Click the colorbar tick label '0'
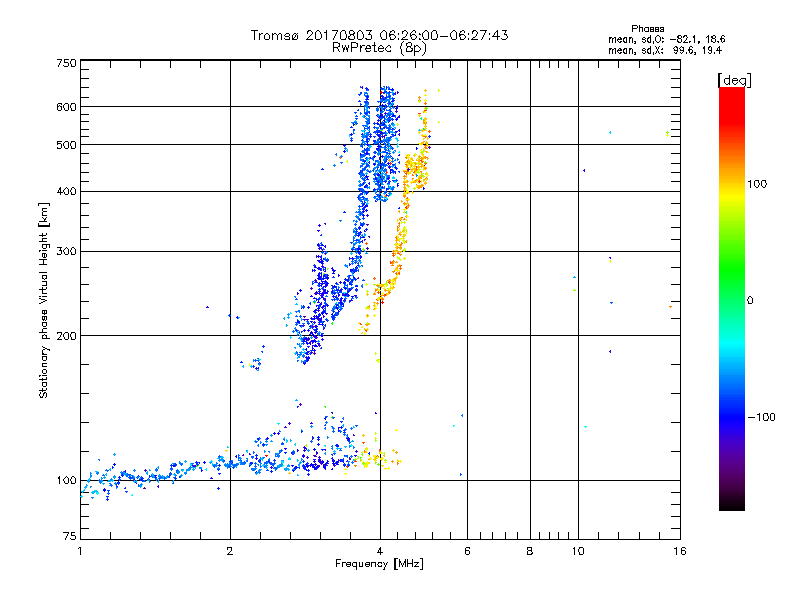This screenshot has width=800, height=600. (x=750, y=301)
